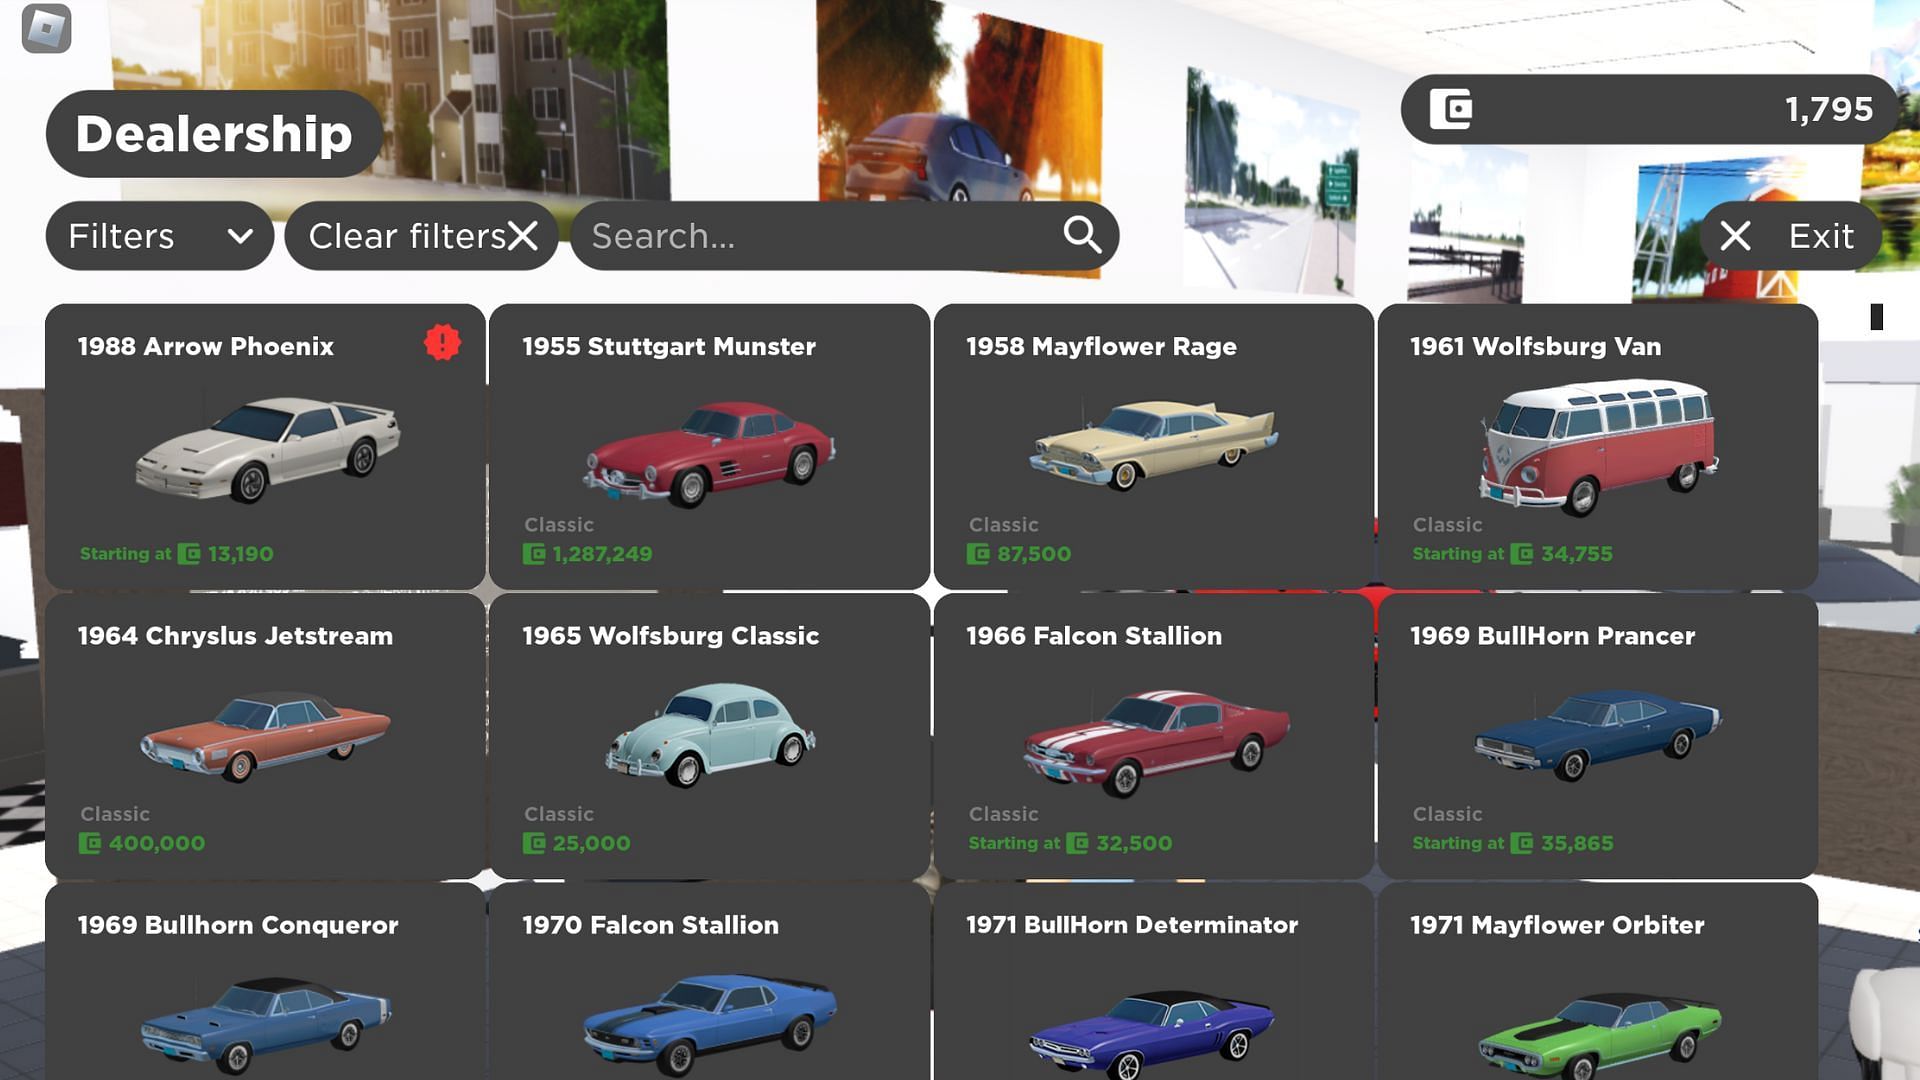Click the 400,000 price text

click(157, 843)
